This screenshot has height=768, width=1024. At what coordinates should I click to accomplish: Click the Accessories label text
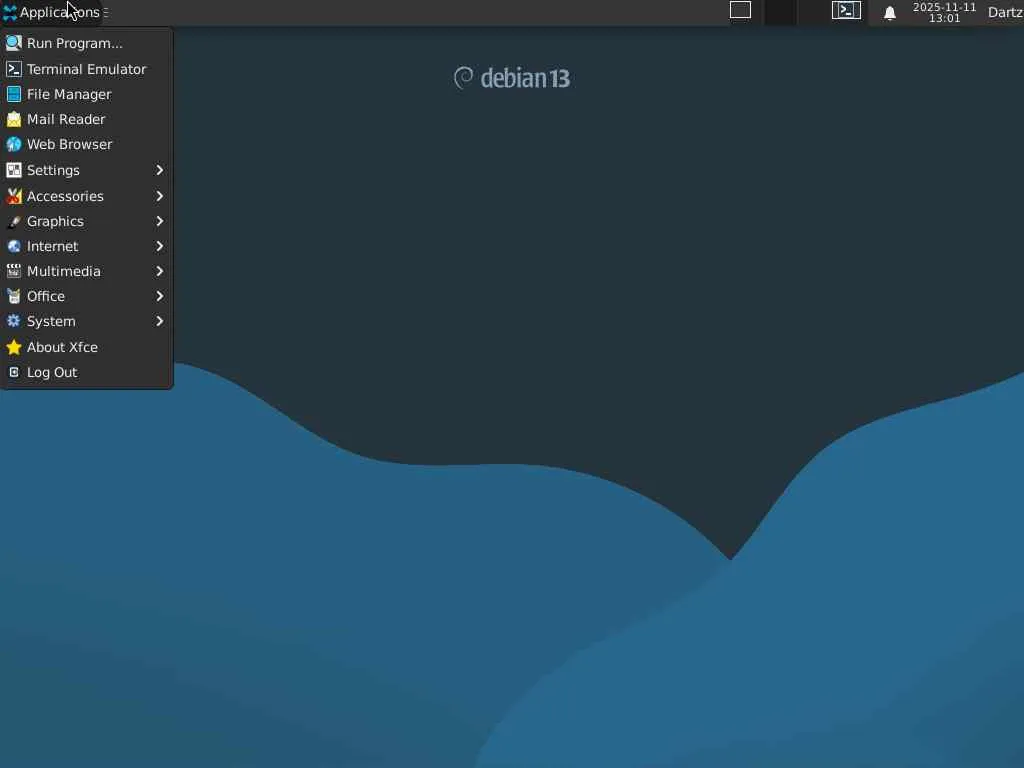coord(65,196)
